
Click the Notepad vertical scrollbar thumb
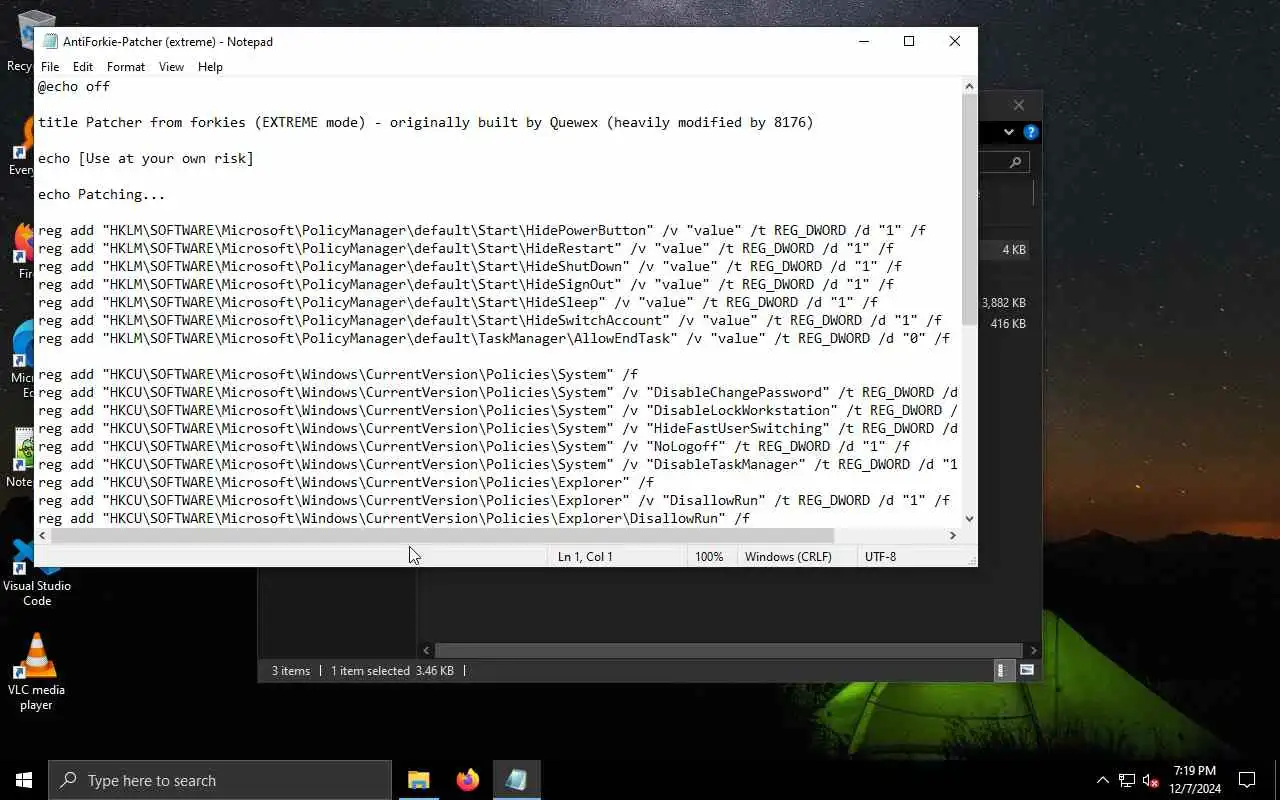point(969,210)
